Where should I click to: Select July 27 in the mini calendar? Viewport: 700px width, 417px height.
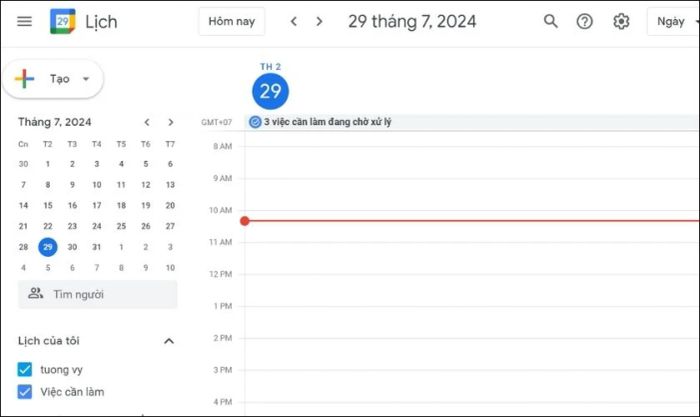[170, 226]
